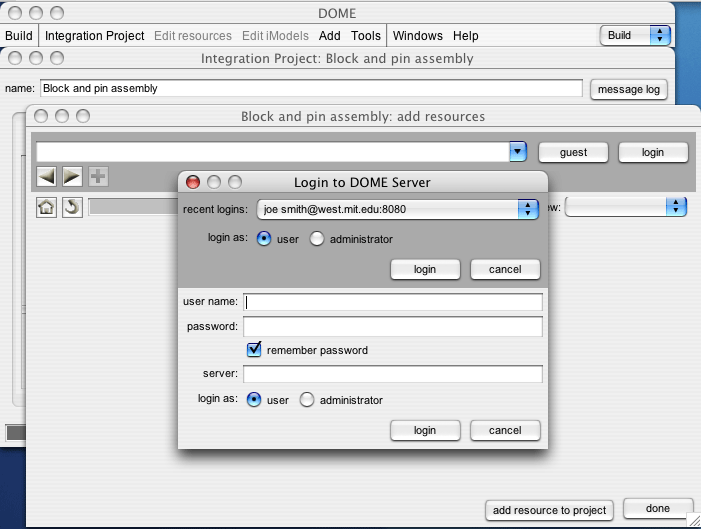
Task: Focus the server field
Action: [393, 374]
